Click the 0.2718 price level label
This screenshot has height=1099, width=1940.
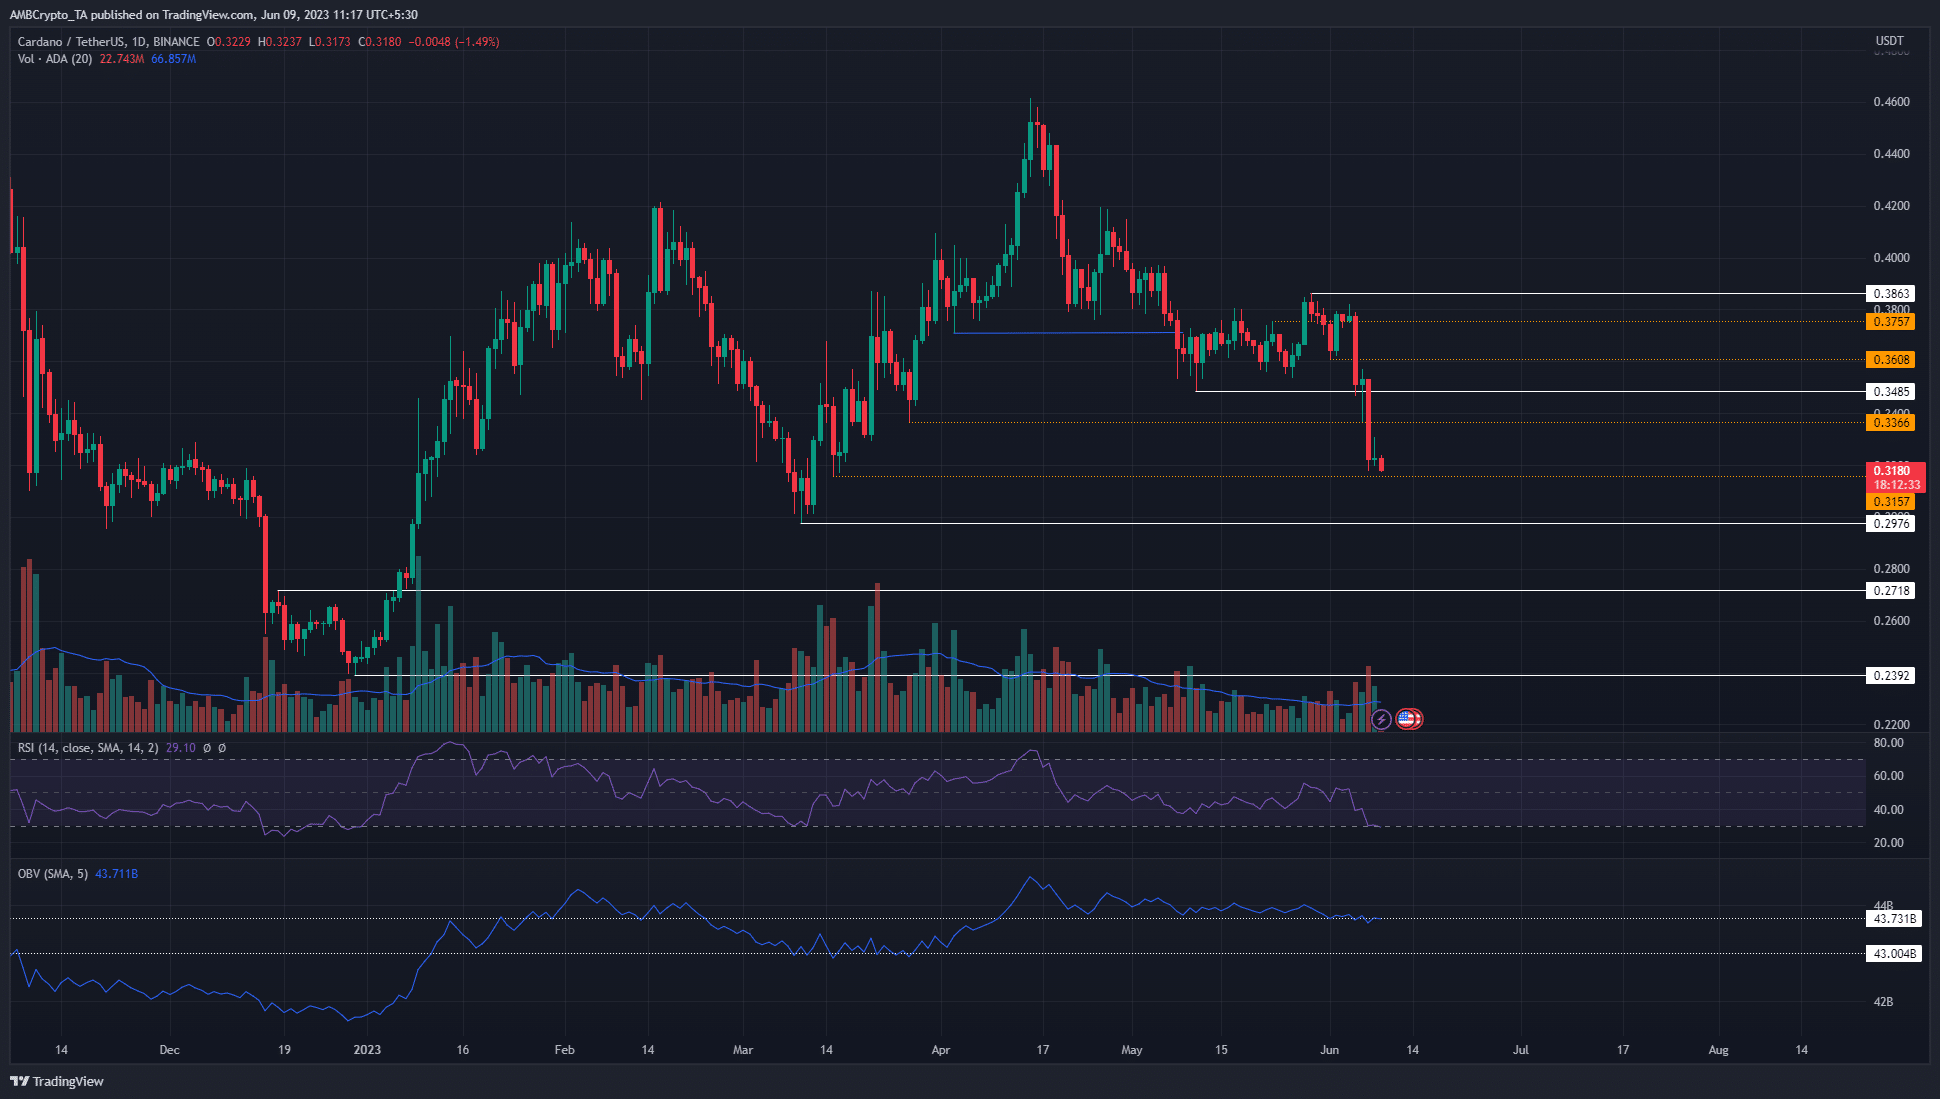(x=1891, y=591)
